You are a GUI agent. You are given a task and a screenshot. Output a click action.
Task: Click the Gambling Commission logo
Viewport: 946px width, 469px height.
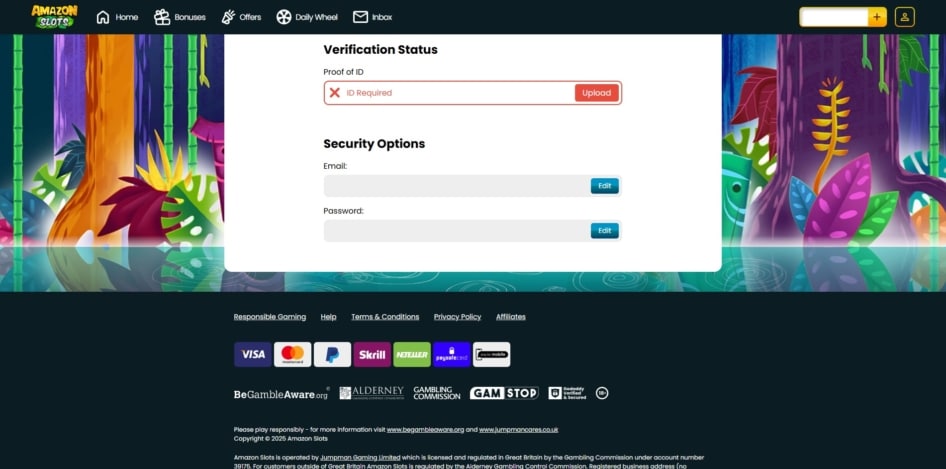pos(437,393)
